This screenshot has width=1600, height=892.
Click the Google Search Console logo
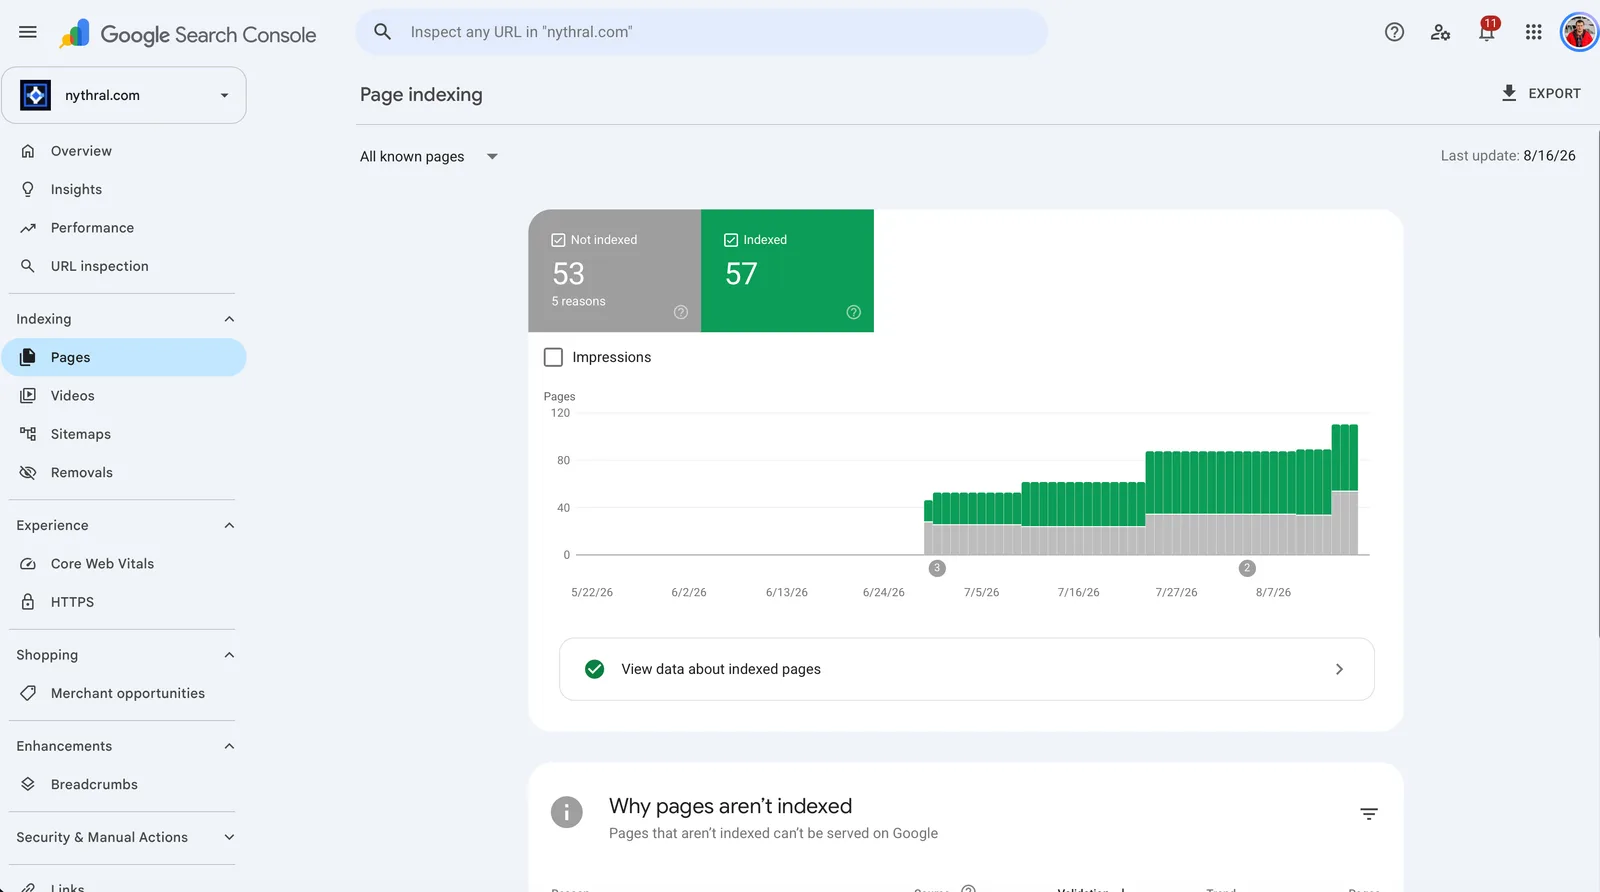point(187,34)
